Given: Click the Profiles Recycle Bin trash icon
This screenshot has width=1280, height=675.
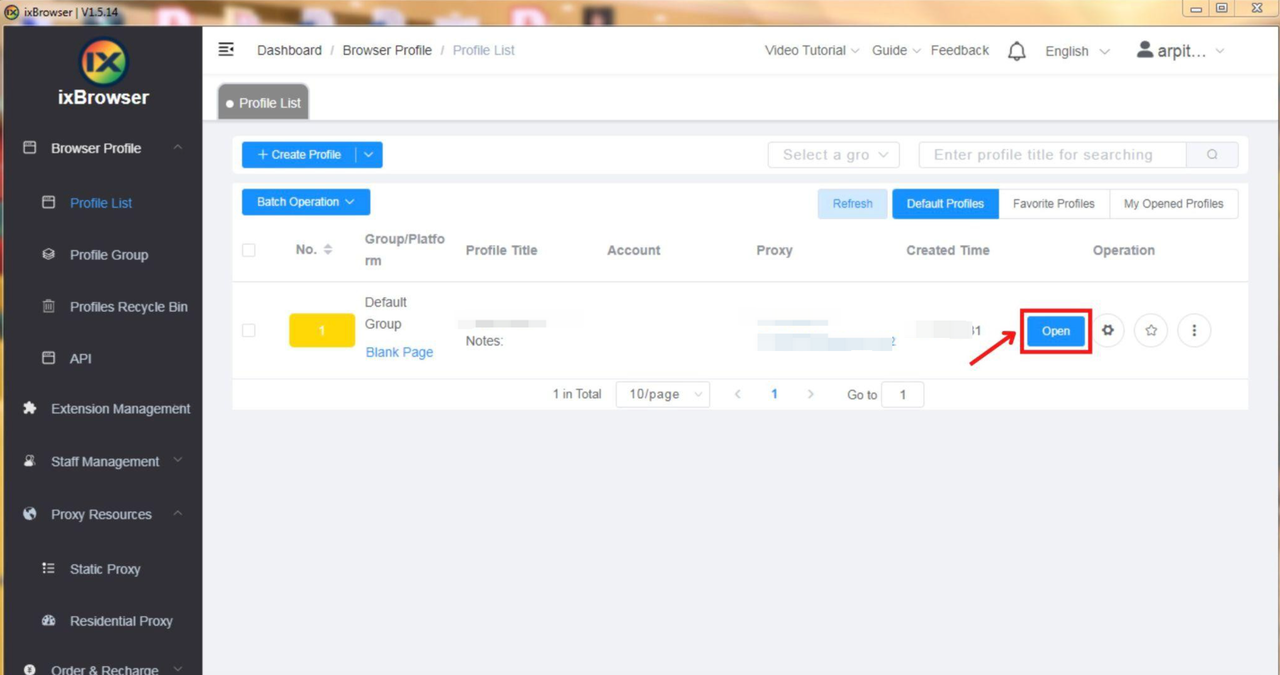Looking at the screenshot, I should coord(48,306).
